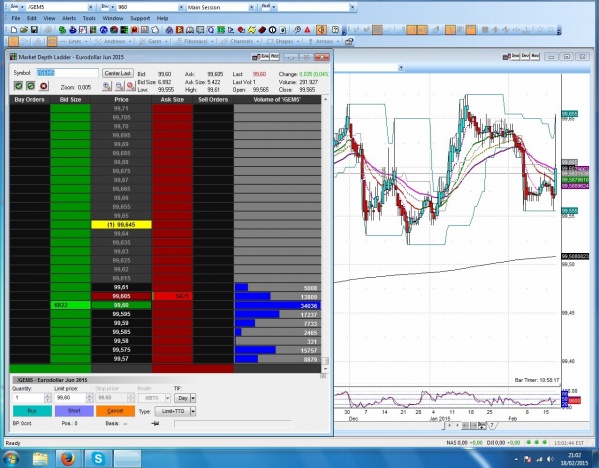Click the Center Last button
The height and width of the screenshot is (468, 599).
(118, 73)
